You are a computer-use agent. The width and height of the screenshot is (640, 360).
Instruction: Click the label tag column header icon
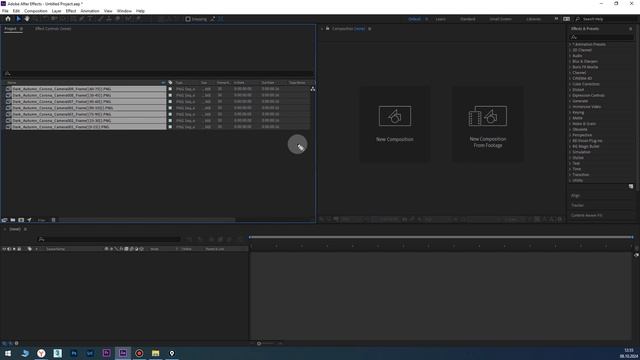[x=29, y=249]
